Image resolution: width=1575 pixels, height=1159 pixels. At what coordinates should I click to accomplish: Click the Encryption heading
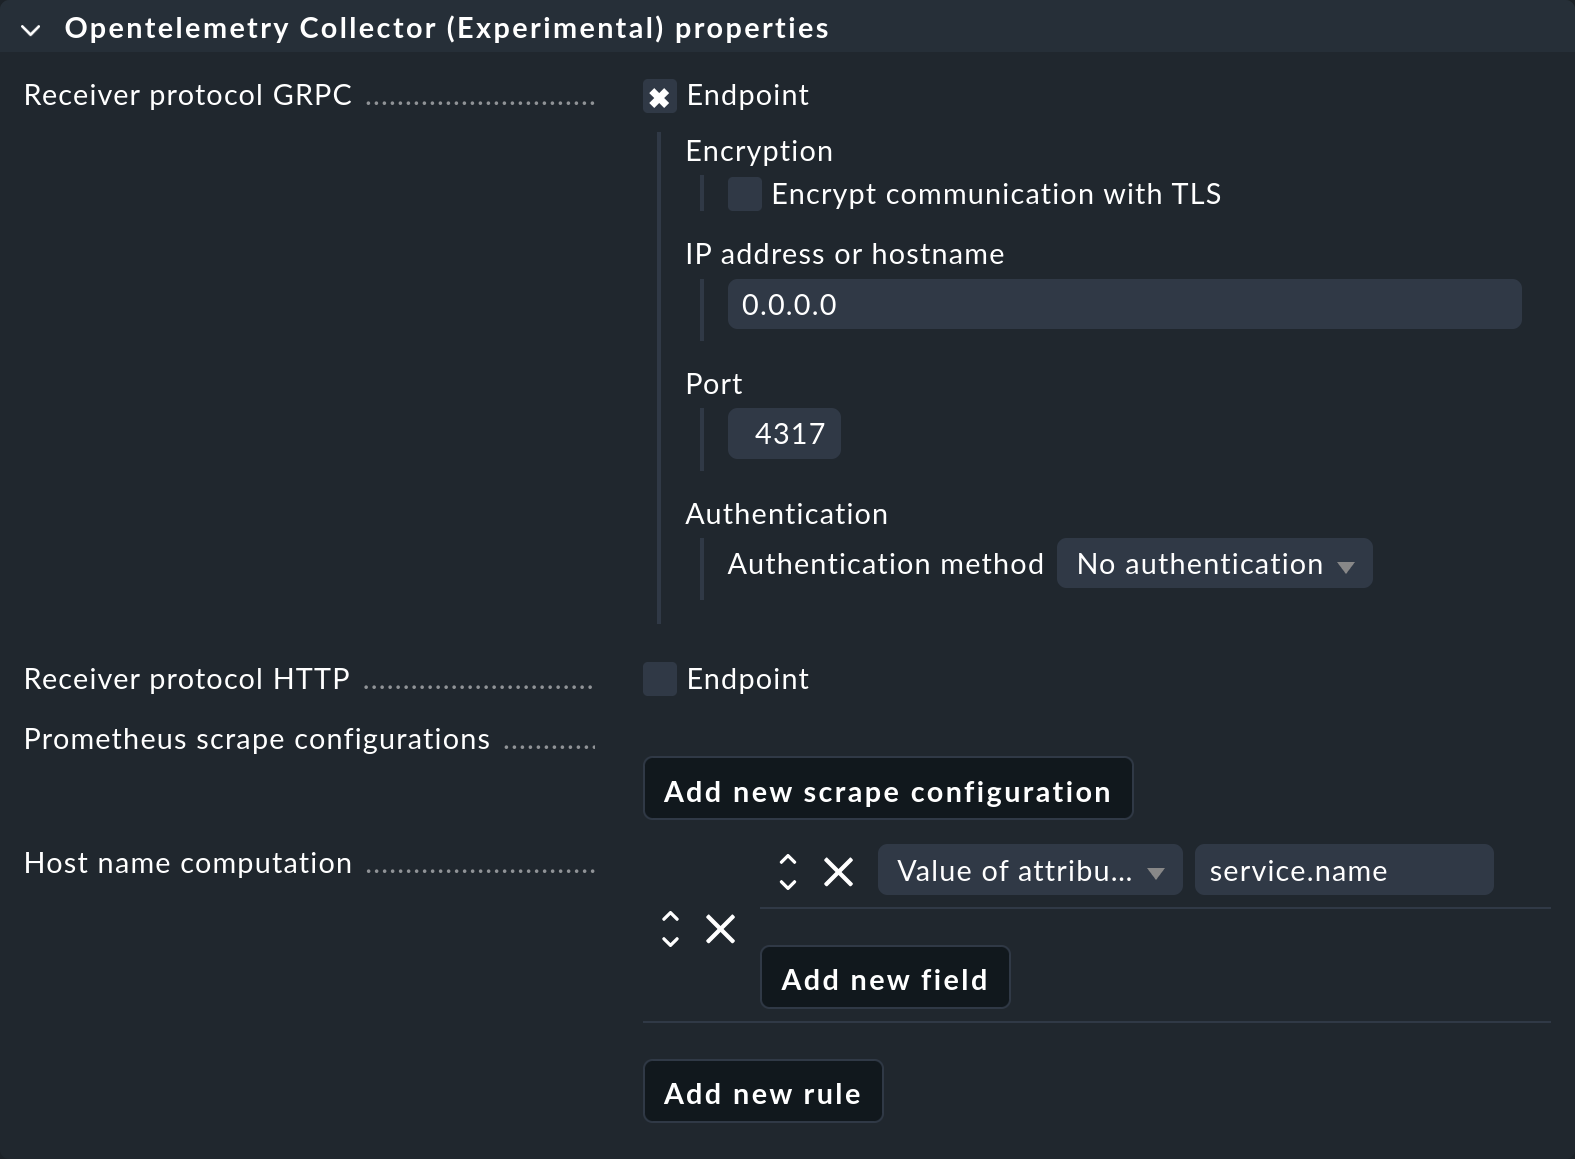click(x=759, y=151)
